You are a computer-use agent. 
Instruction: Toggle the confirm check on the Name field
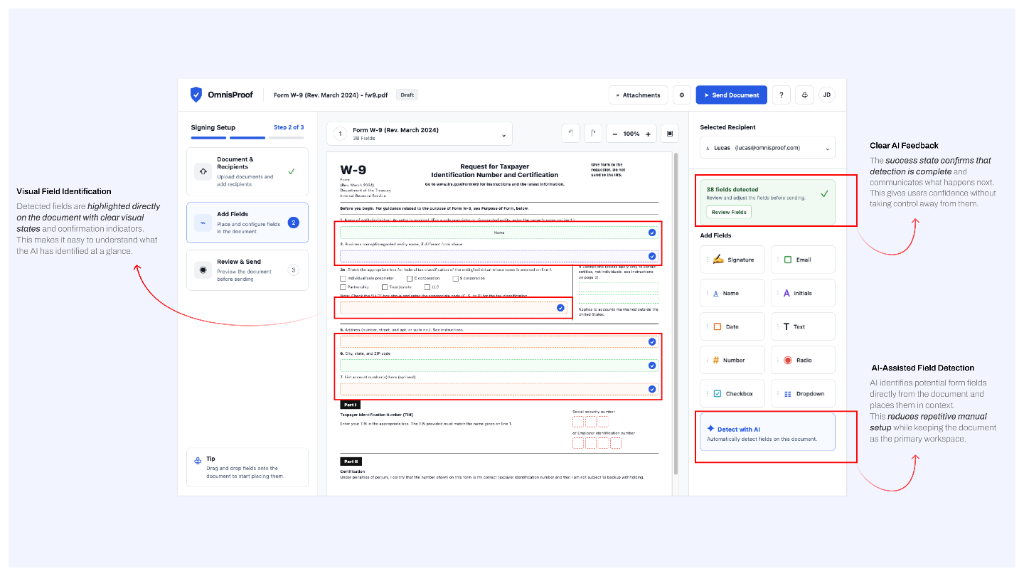[652, 232]
